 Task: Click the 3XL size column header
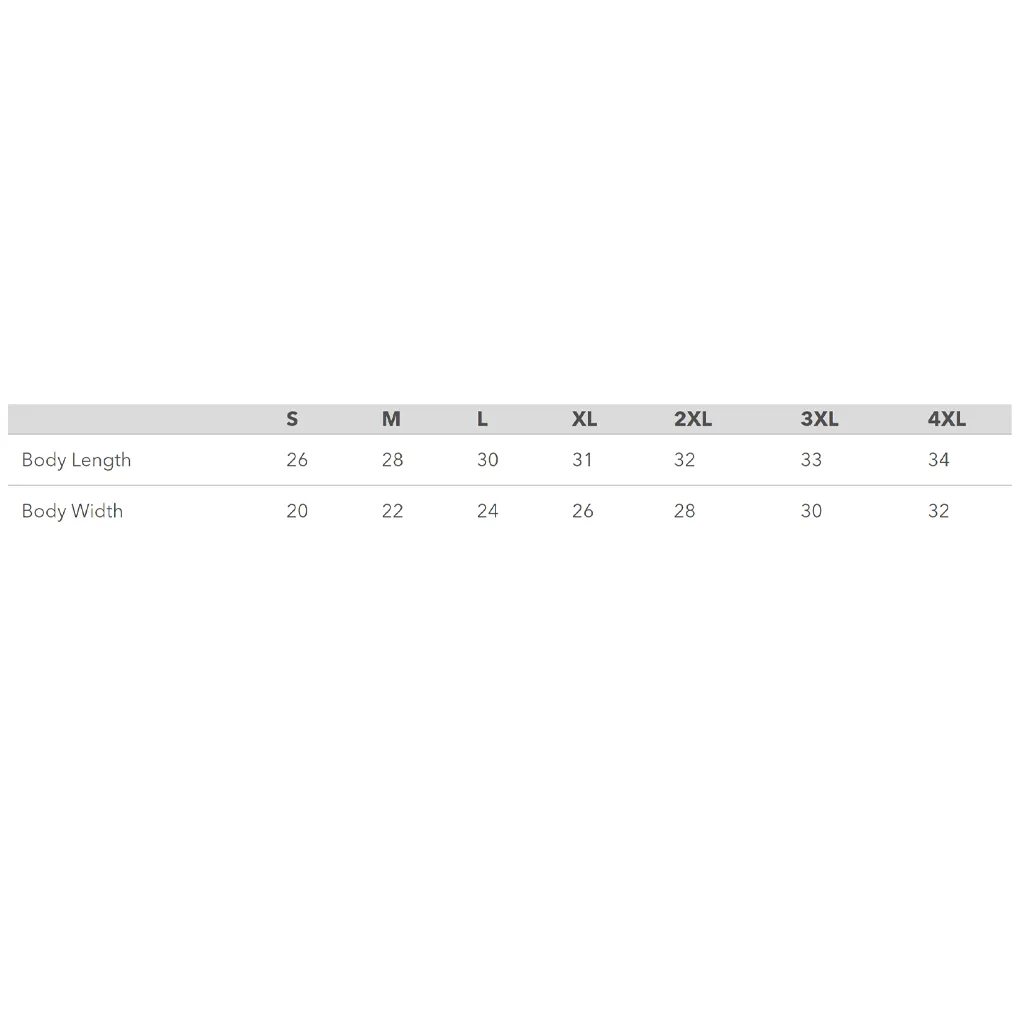820,419
